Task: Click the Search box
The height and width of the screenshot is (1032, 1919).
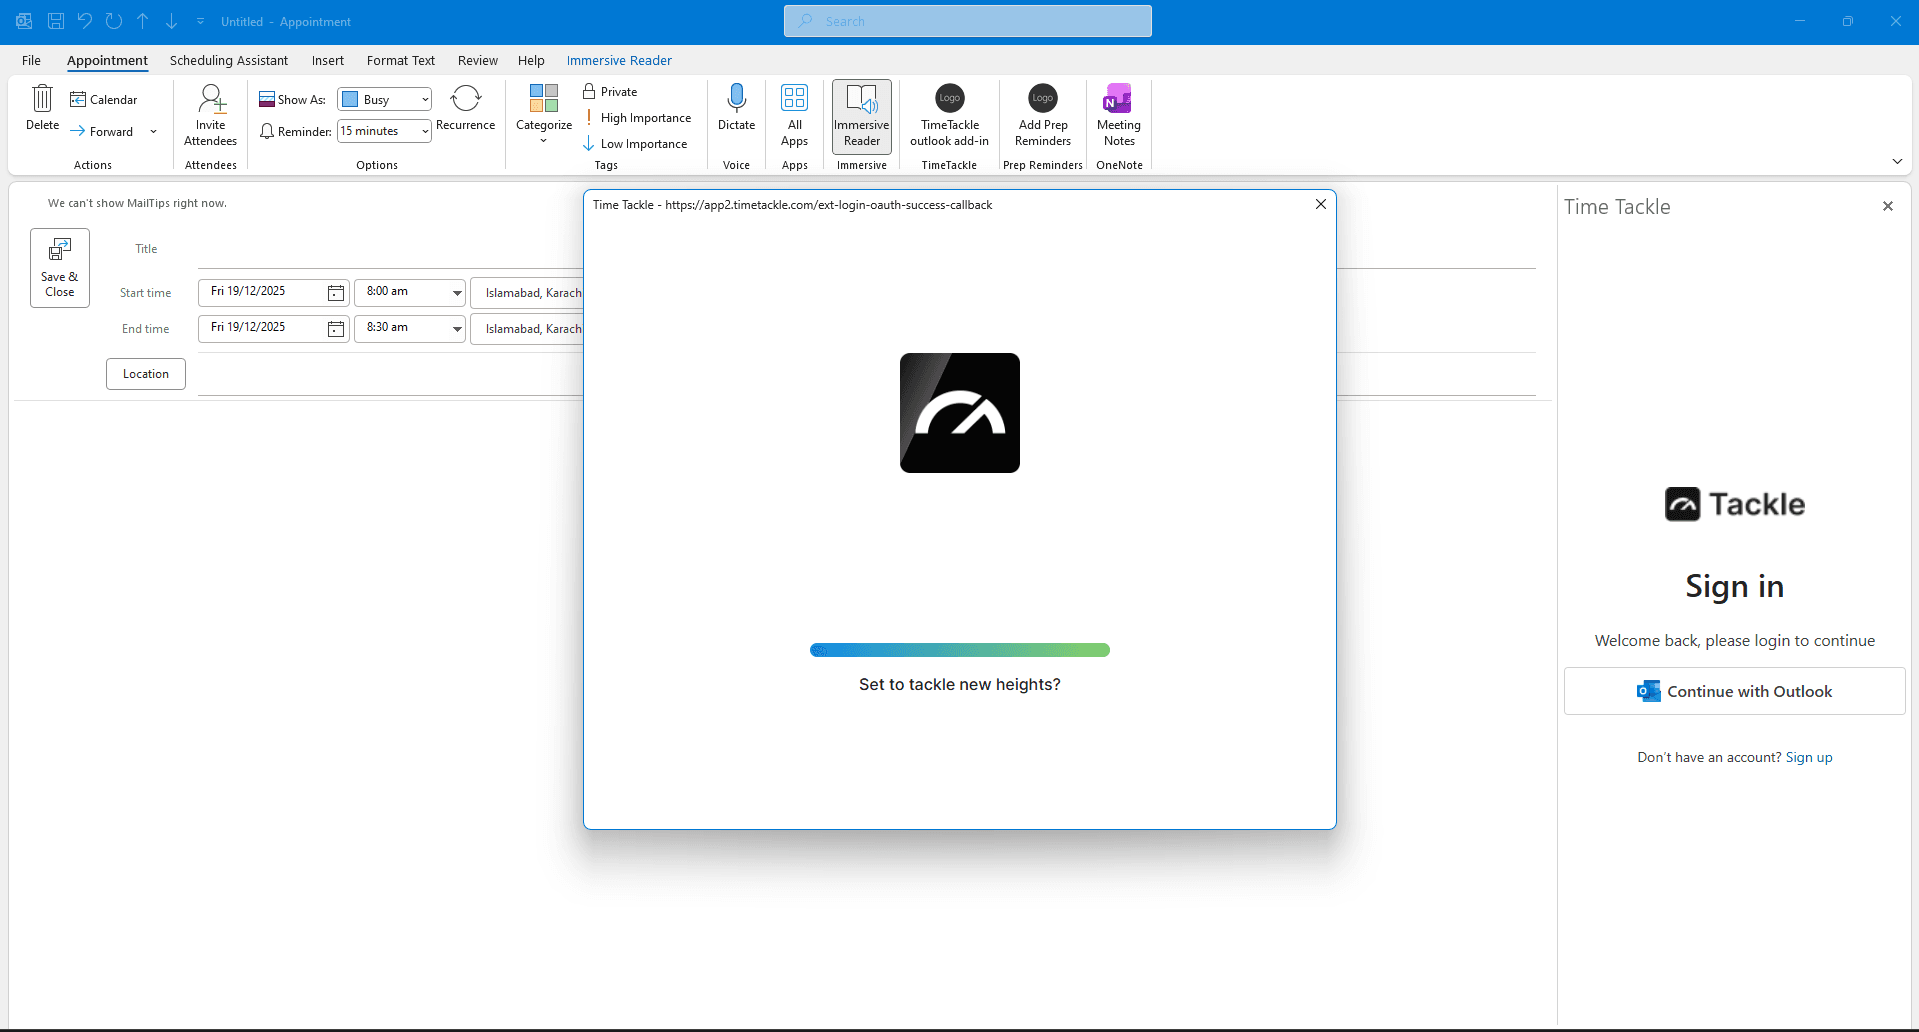Action: pyautogui.click(x=968, y=21)
